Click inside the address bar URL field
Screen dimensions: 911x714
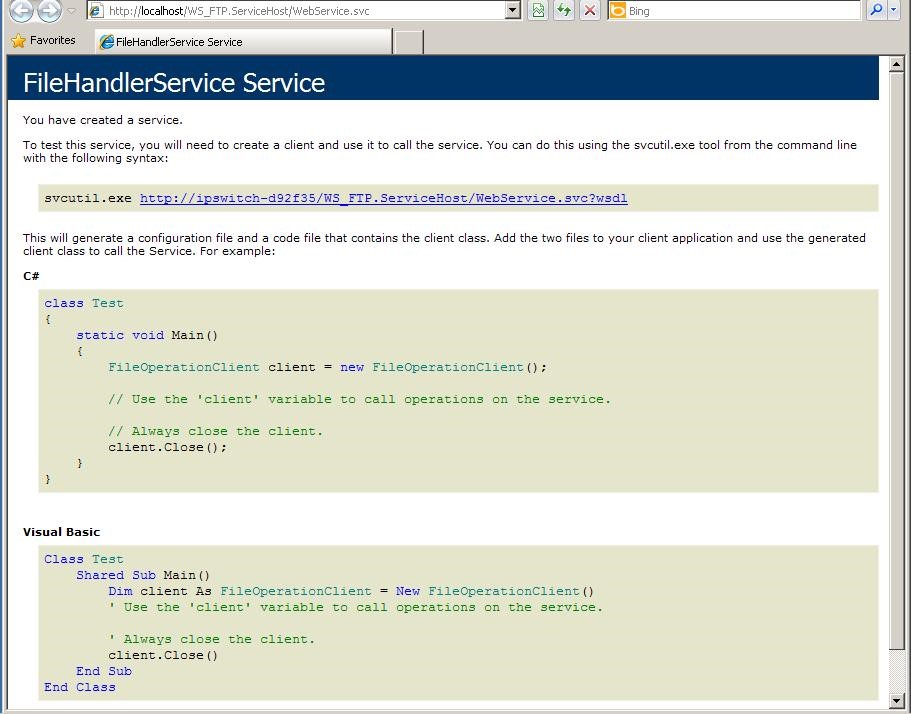coord(300,11)
